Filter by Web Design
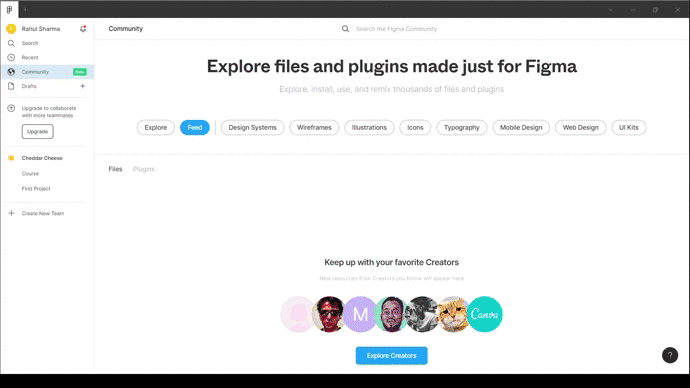Viewport: 690px width, 388px height. (x=580, y=128)
